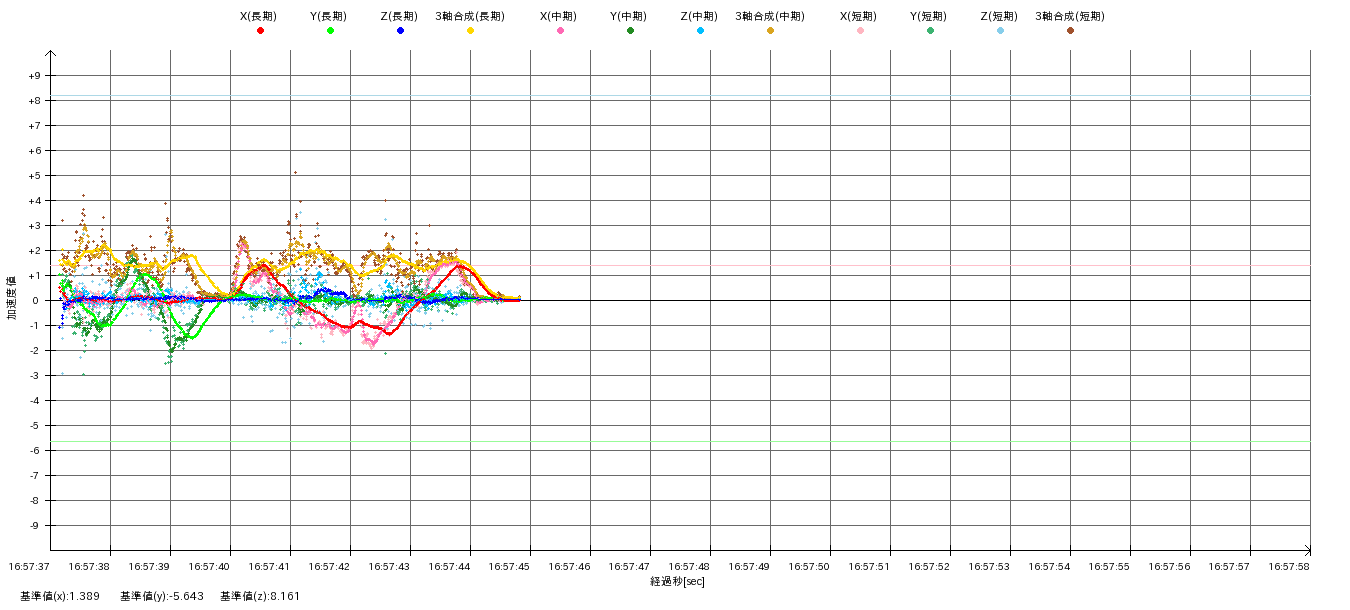Click the 基準値(y):-5.643 text
This screenshot has height=610, width=1350.
[162, 596]
